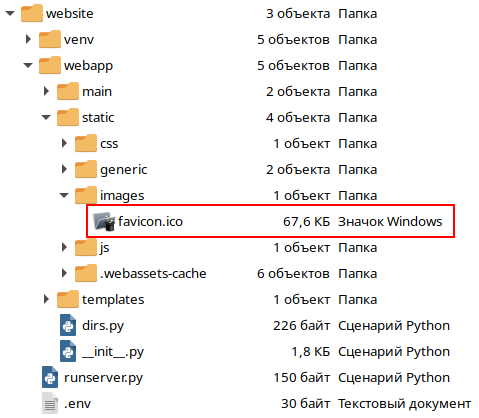Collapse the images folder

(64, 195)
